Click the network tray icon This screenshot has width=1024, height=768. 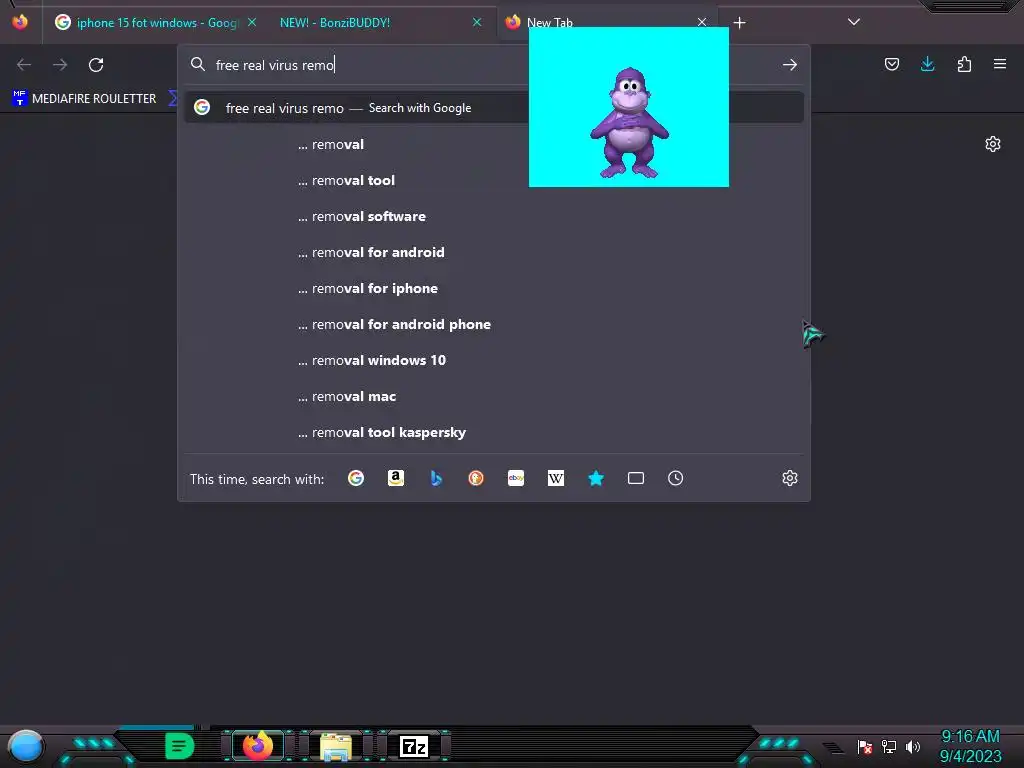pos(889,746)
